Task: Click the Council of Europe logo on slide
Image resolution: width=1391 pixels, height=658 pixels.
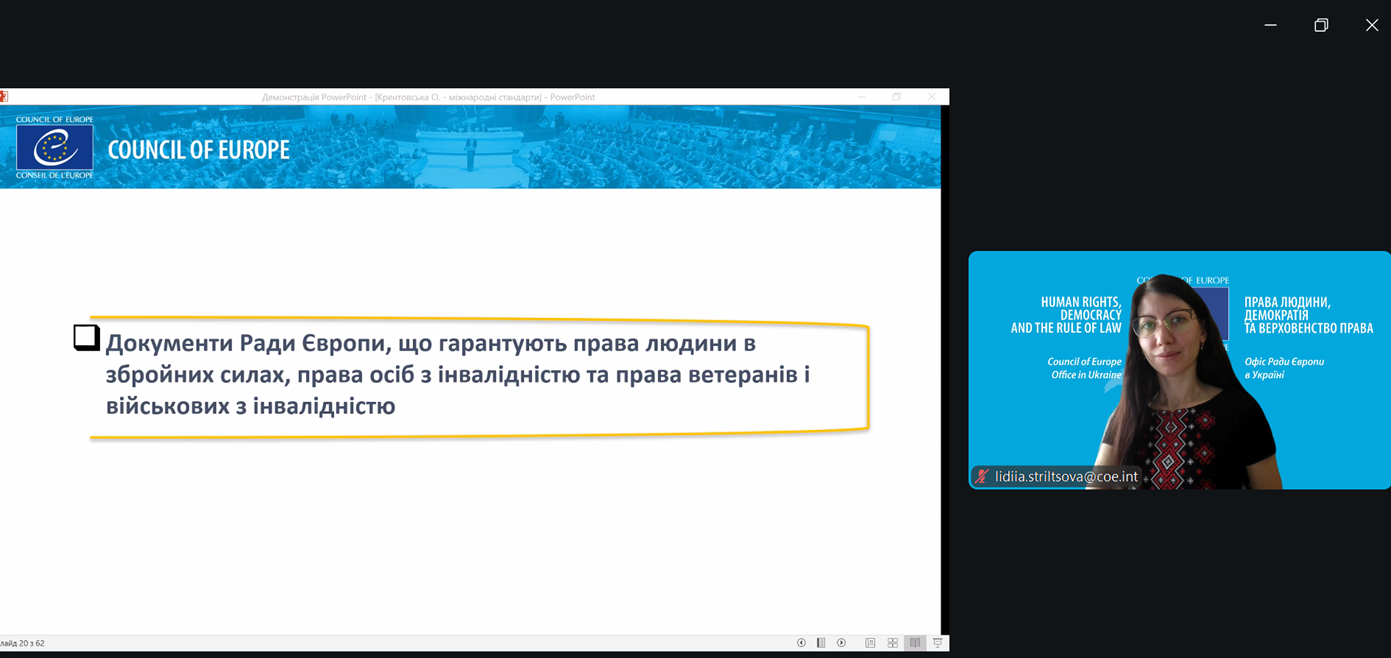Action: tap(55, 148)
